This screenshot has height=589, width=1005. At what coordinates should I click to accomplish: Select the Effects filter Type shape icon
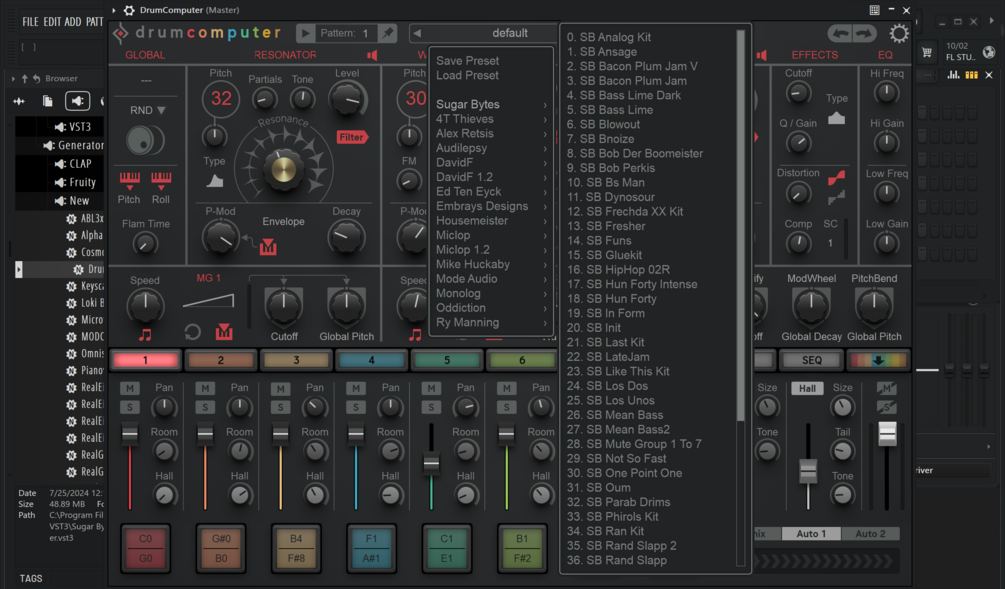(x=836, y=119)
